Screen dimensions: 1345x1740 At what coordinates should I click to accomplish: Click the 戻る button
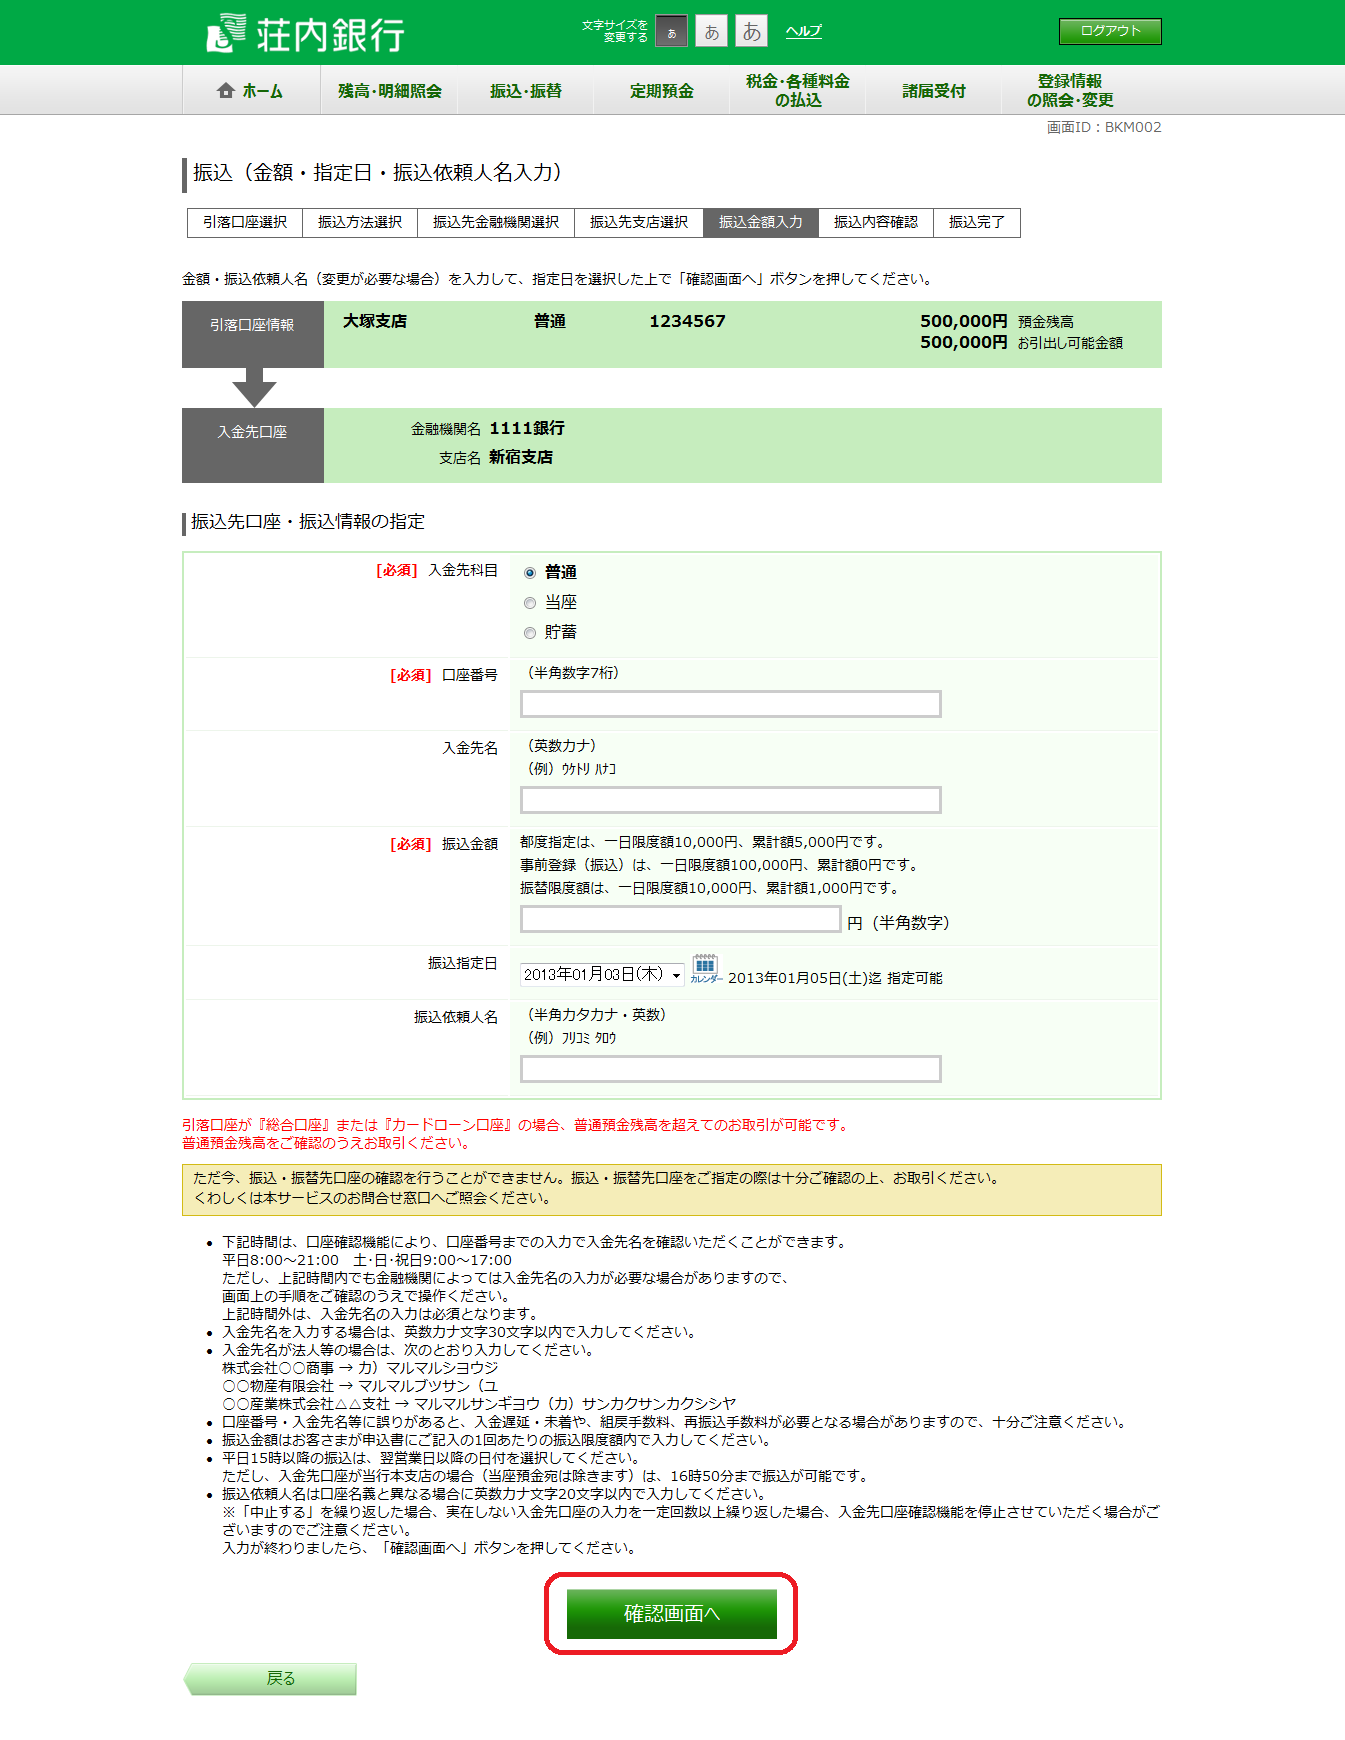coord(270,1679)
